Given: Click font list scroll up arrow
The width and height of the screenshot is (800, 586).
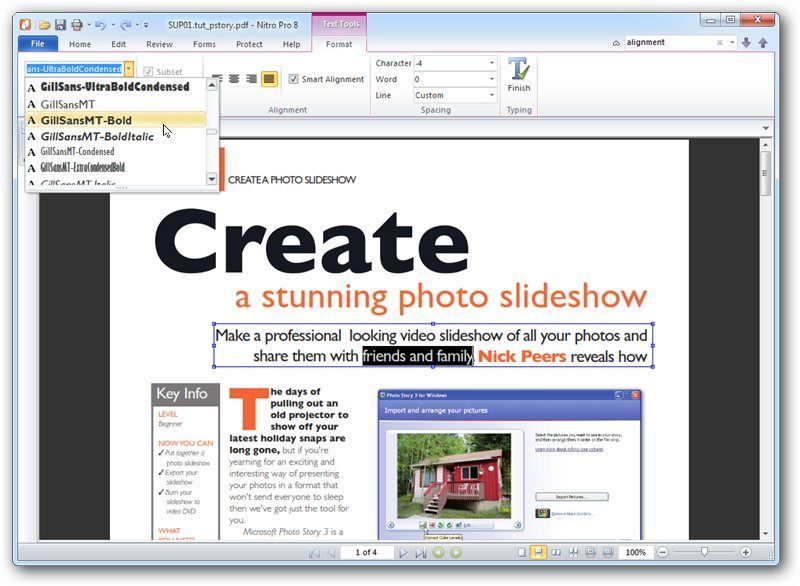Looking at the screenshot, I should (212, 85).
